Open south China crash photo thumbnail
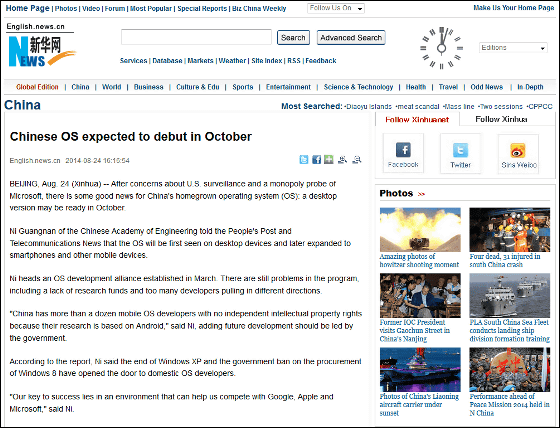 tap(510, 229)
